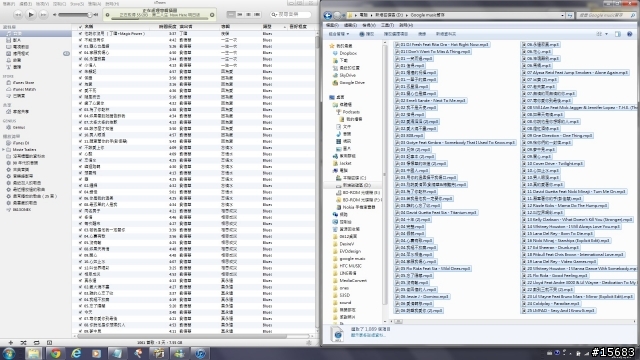Click the iTunes import progress bar

[161, 18]
